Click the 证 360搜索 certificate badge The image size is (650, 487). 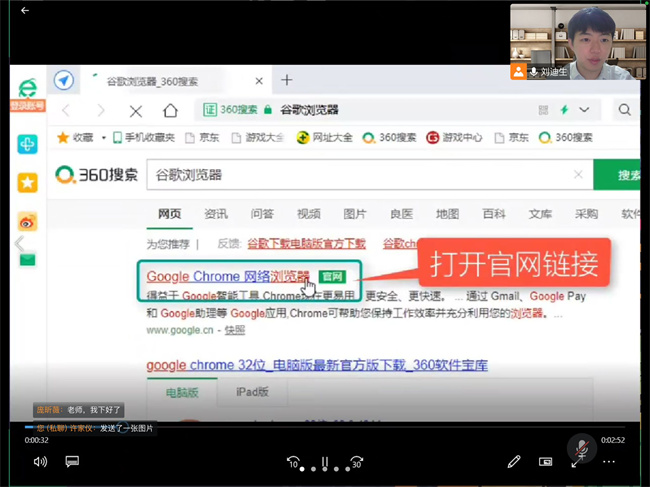[230, 110]
